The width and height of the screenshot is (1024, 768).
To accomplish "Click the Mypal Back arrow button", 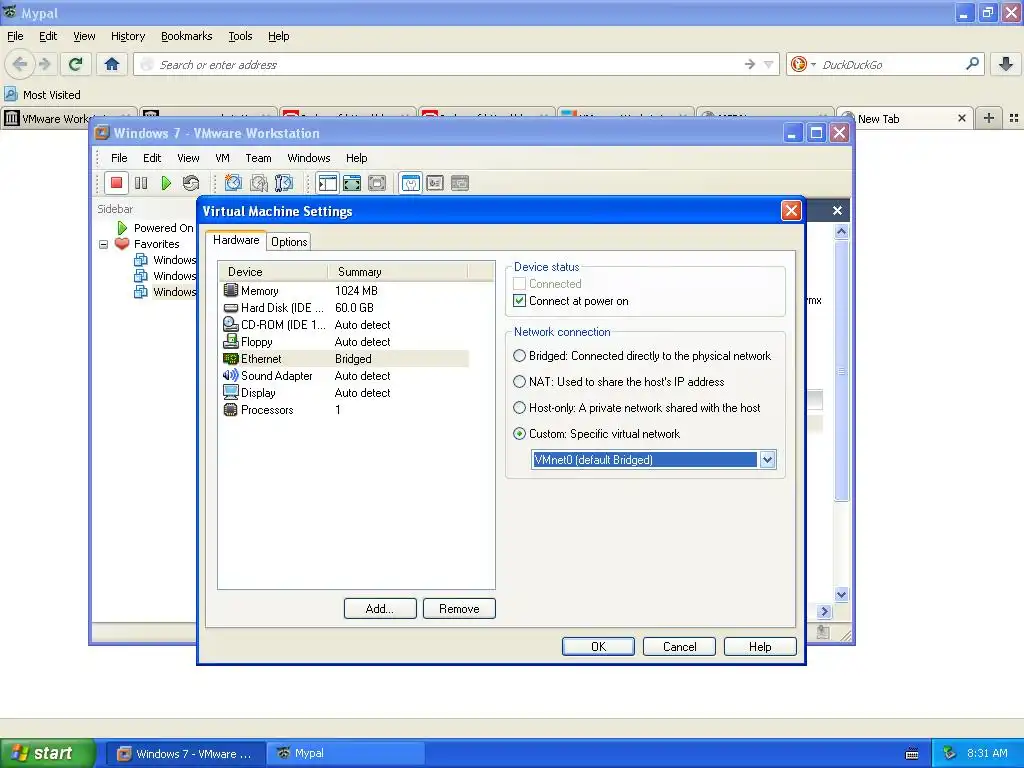I will pyautogui.click(x=20, y=64).
